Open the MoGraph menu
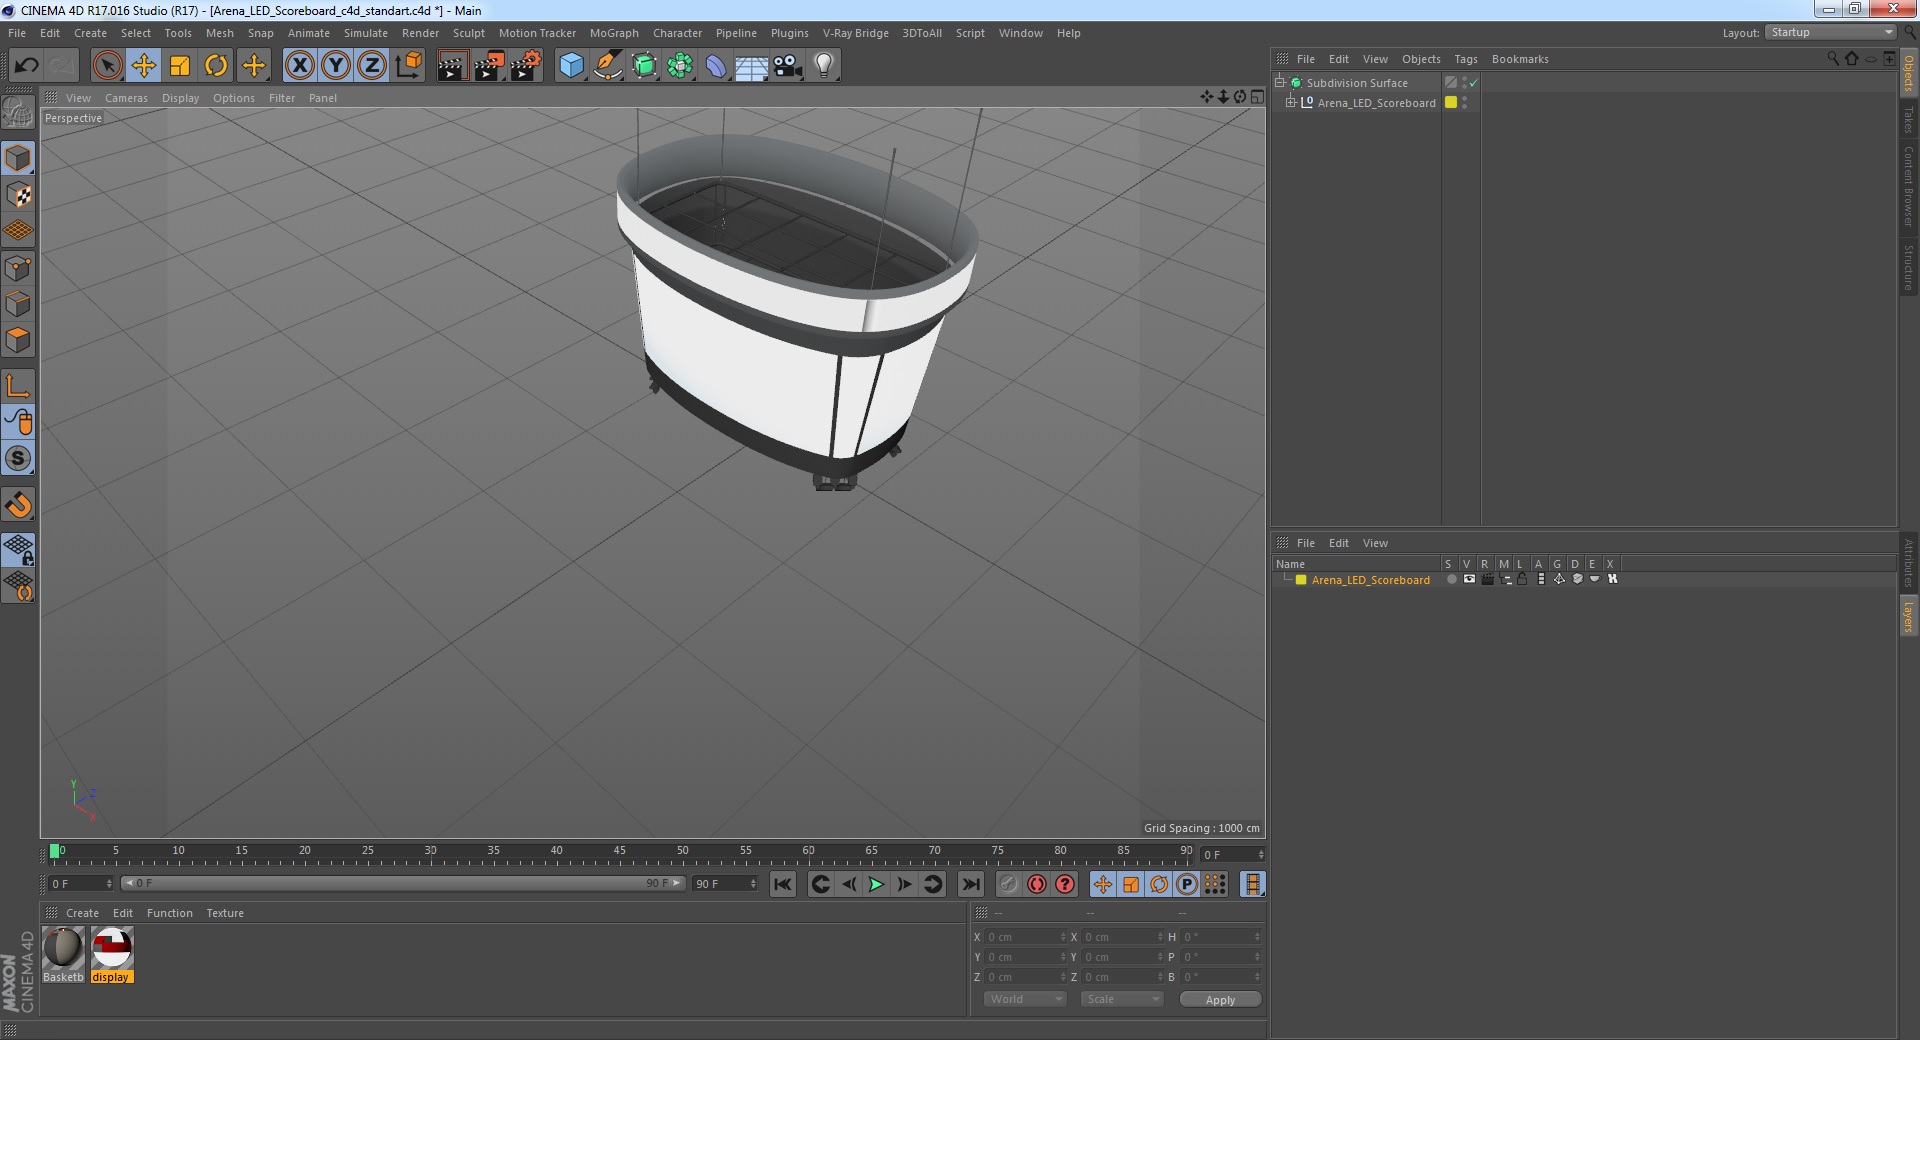This screenshot has width=1920, height=1158. point(614,33)
